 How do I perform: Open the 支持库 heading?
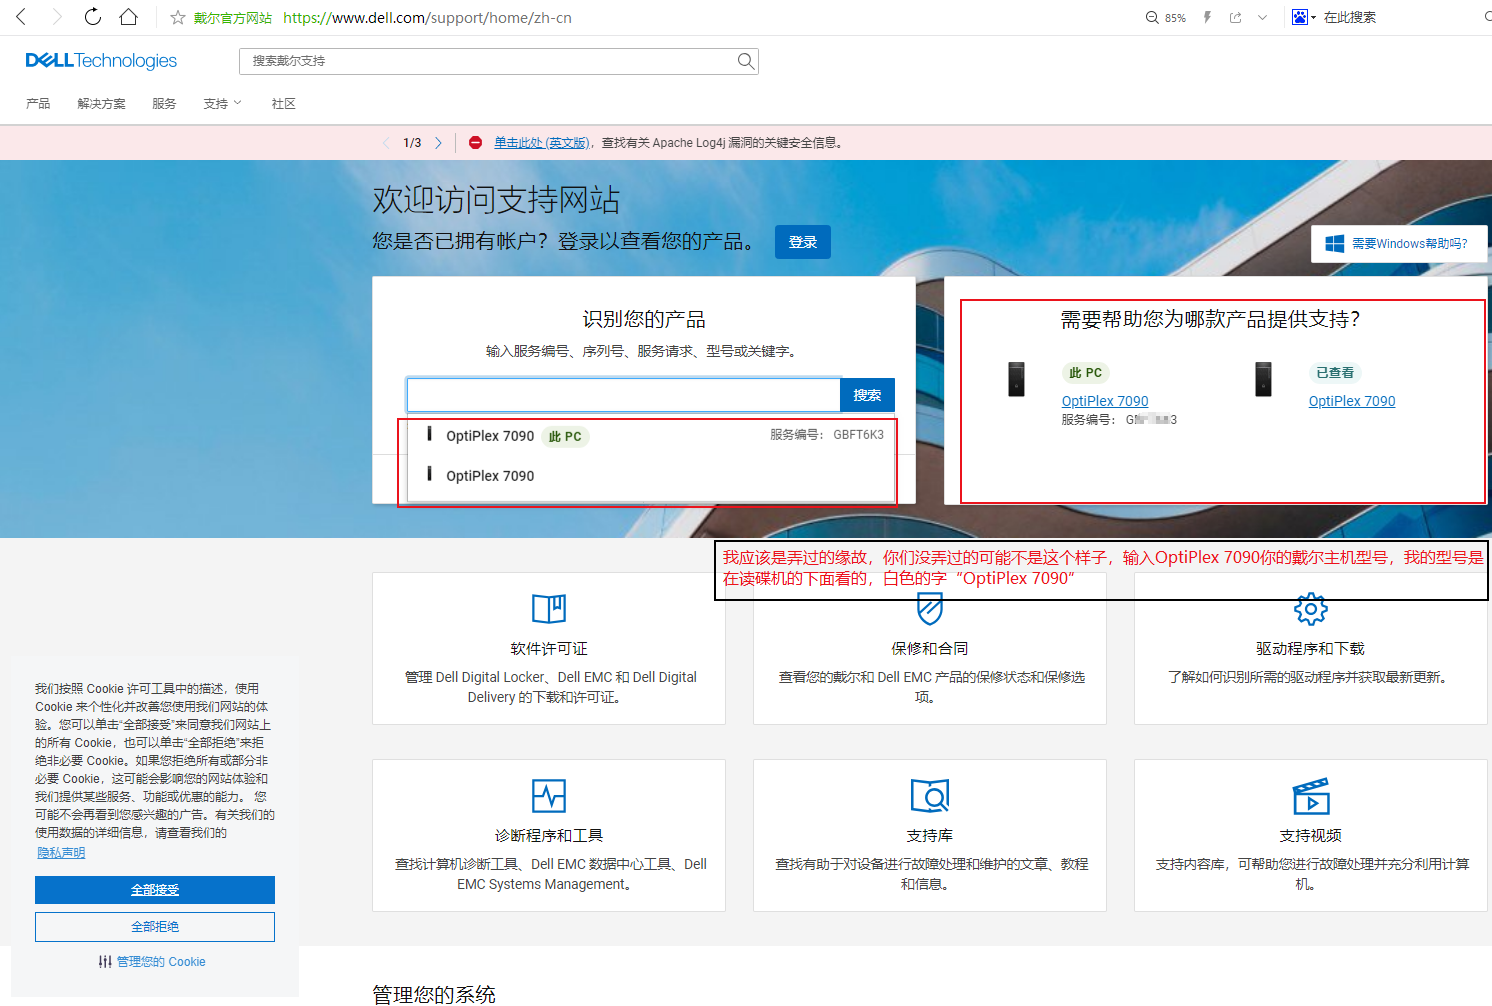[x=930, y=836]
